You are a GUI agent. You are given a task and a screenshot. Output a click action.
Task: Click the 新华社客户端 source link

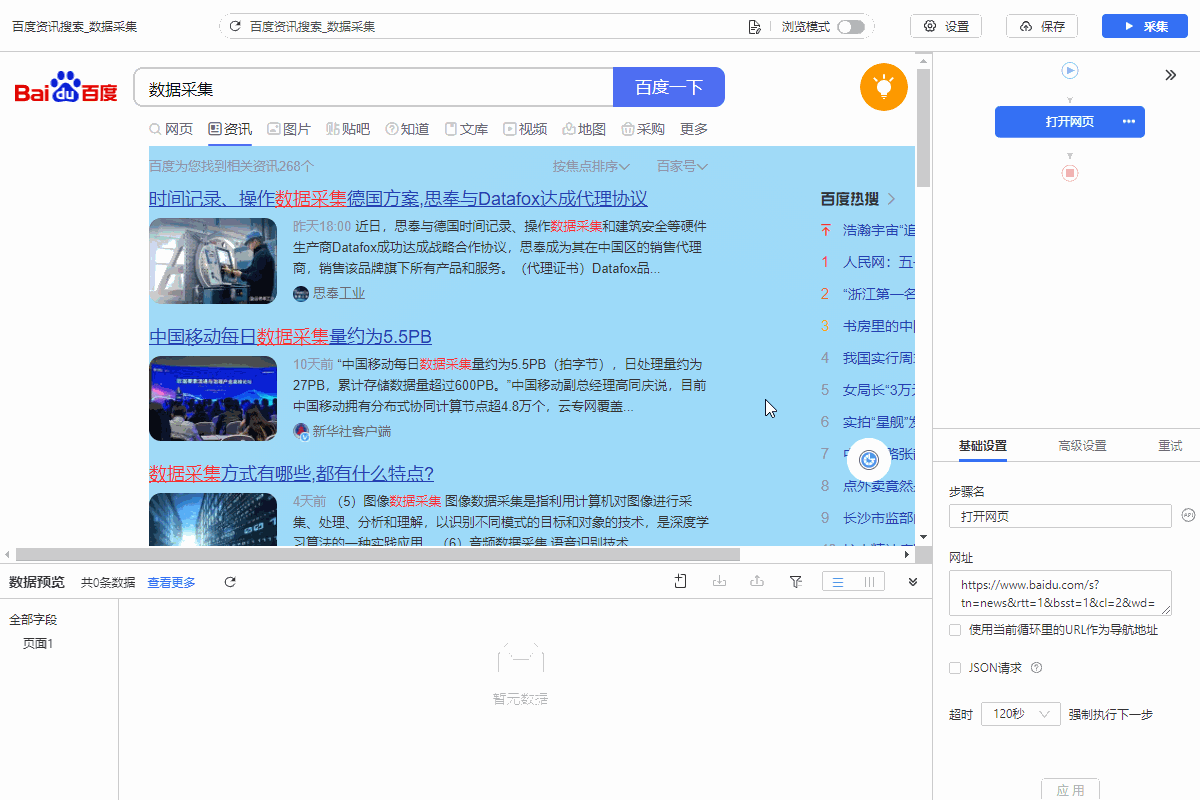[342, 431]
